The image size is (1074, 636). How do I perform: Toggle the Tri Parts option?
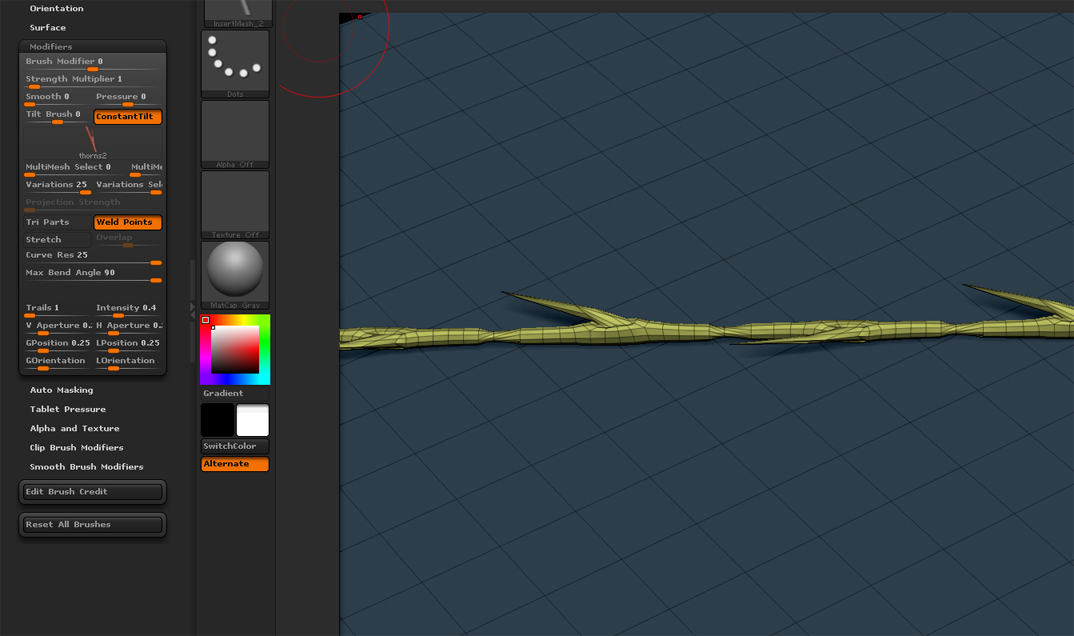point(58,222)
